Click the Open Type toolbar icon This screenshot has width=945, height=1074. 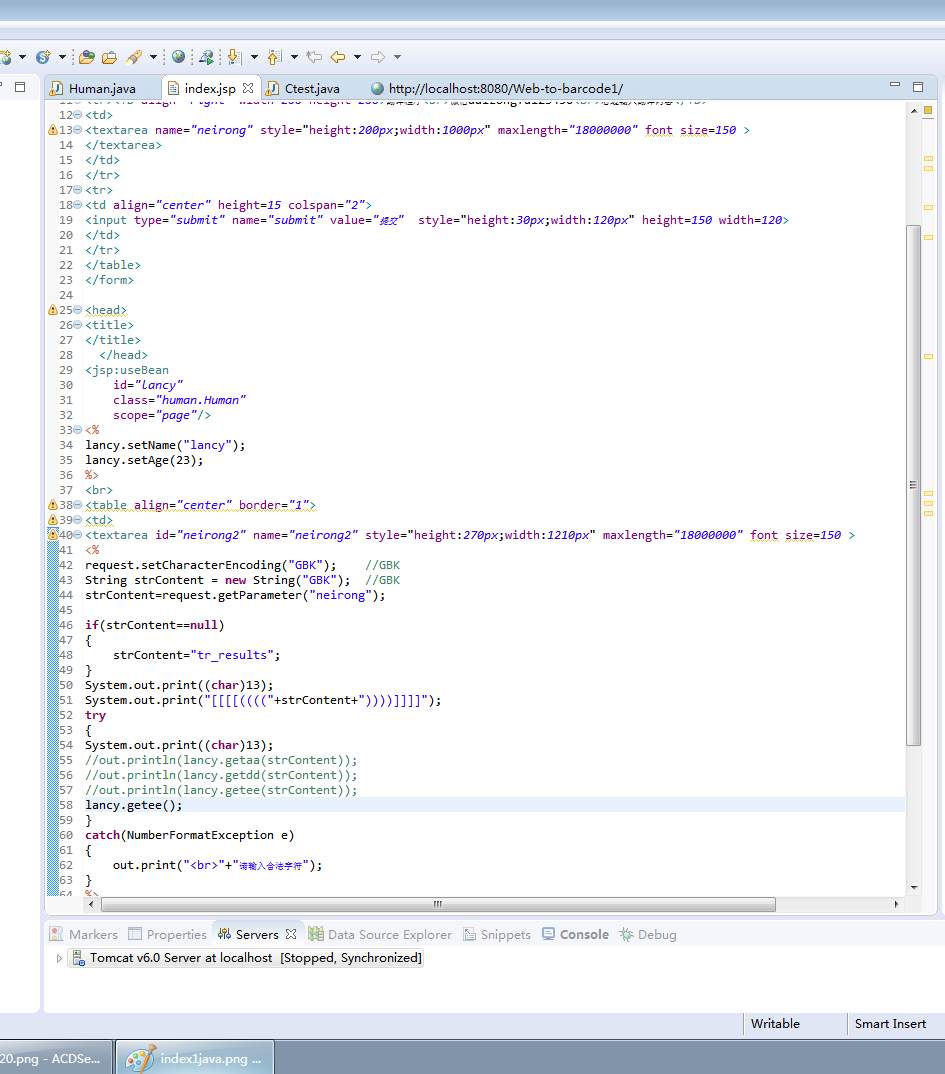click(x=87, y=58)
